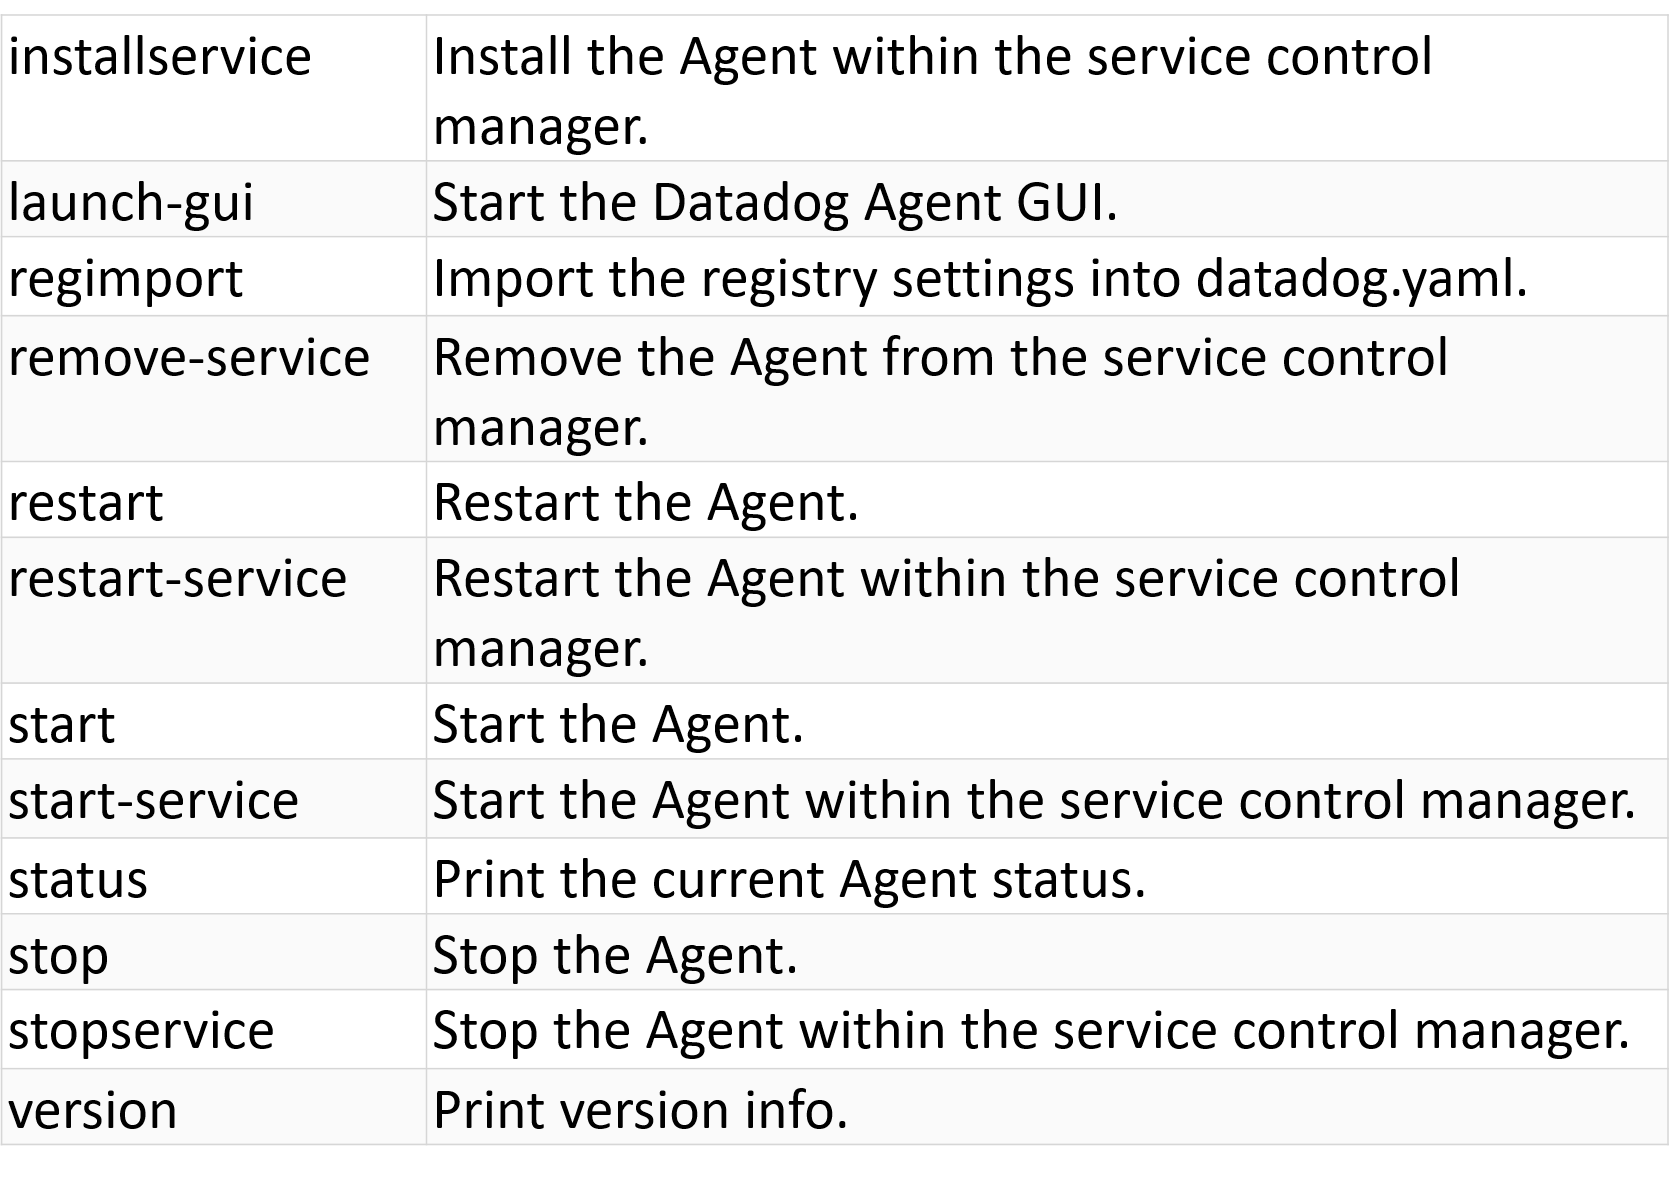
Task: Select the stopservice command name
Action: tap(141, 1031)
